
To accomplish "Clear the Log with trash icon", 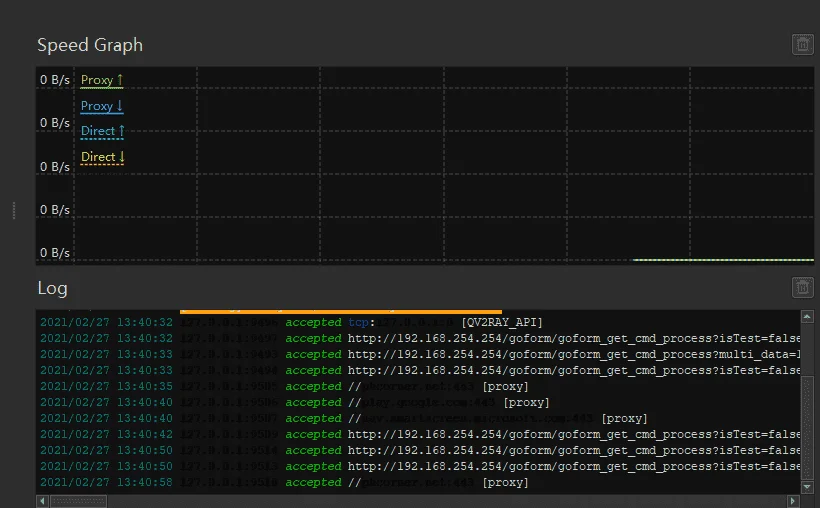I will click(803, 287).
